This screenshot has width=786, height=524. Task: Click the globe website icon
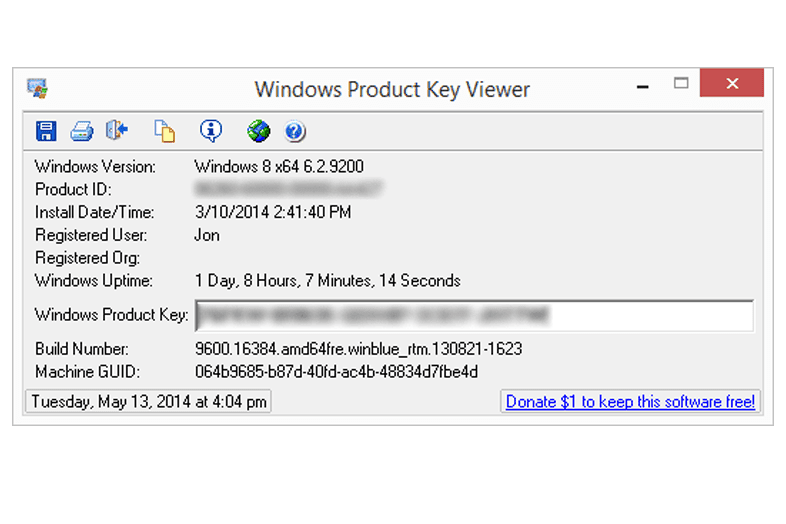pos(259,131)
